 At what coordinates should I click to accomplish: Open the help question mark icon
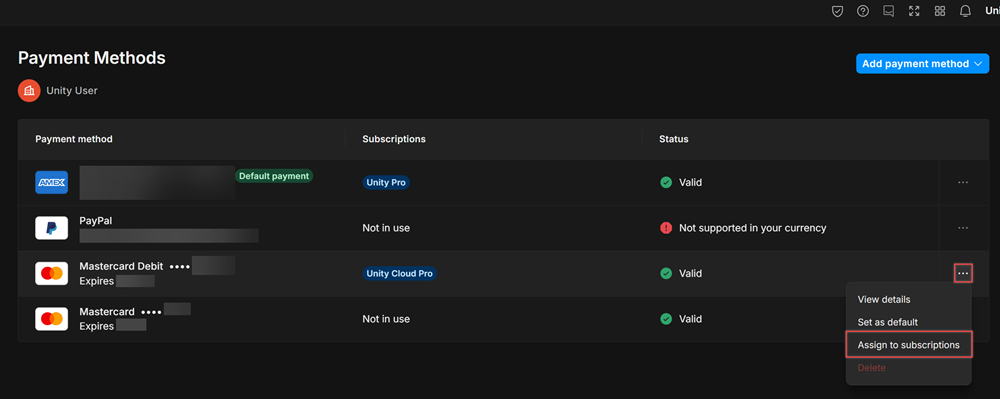point(863,11)
